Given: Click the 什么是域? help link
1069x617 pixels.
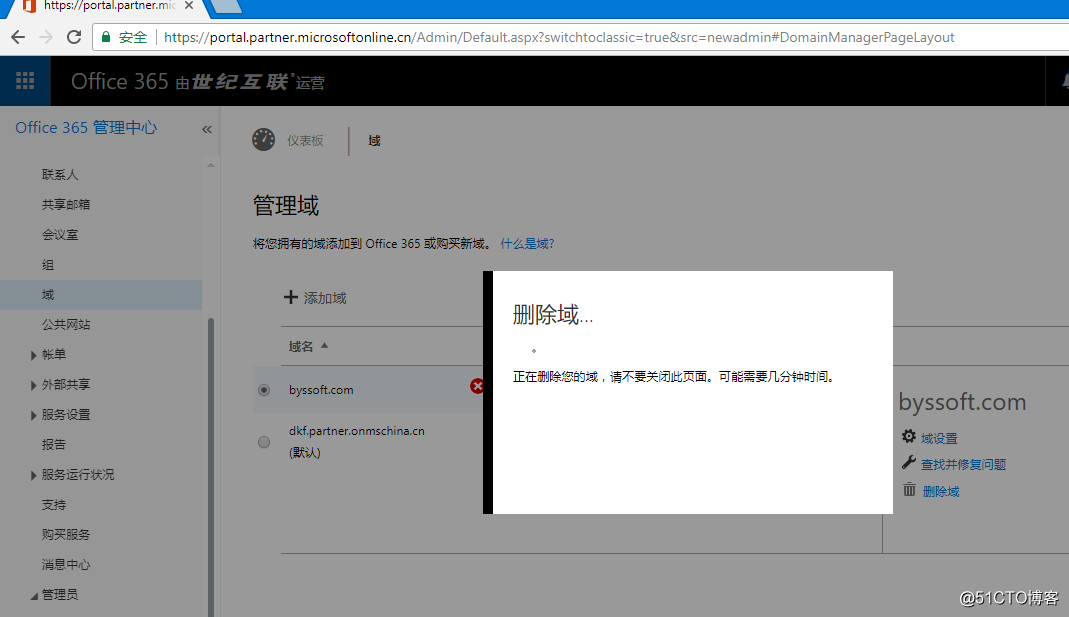Looking at the screenshot, I should point(527,243).
